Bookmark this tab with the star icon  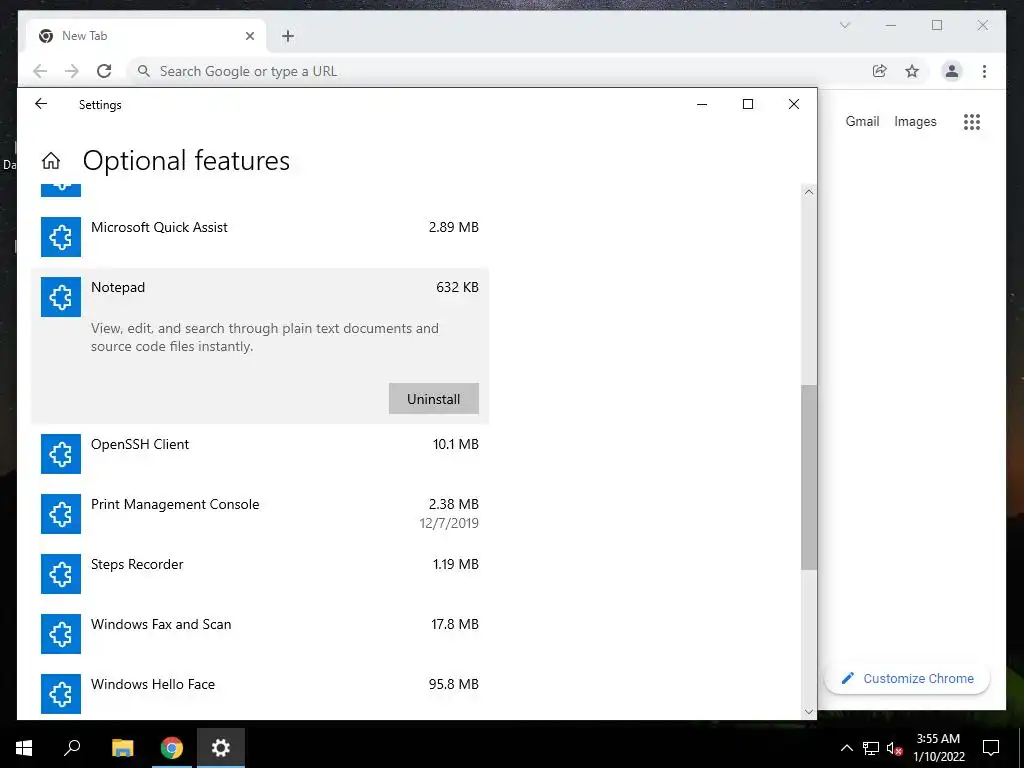912,71
